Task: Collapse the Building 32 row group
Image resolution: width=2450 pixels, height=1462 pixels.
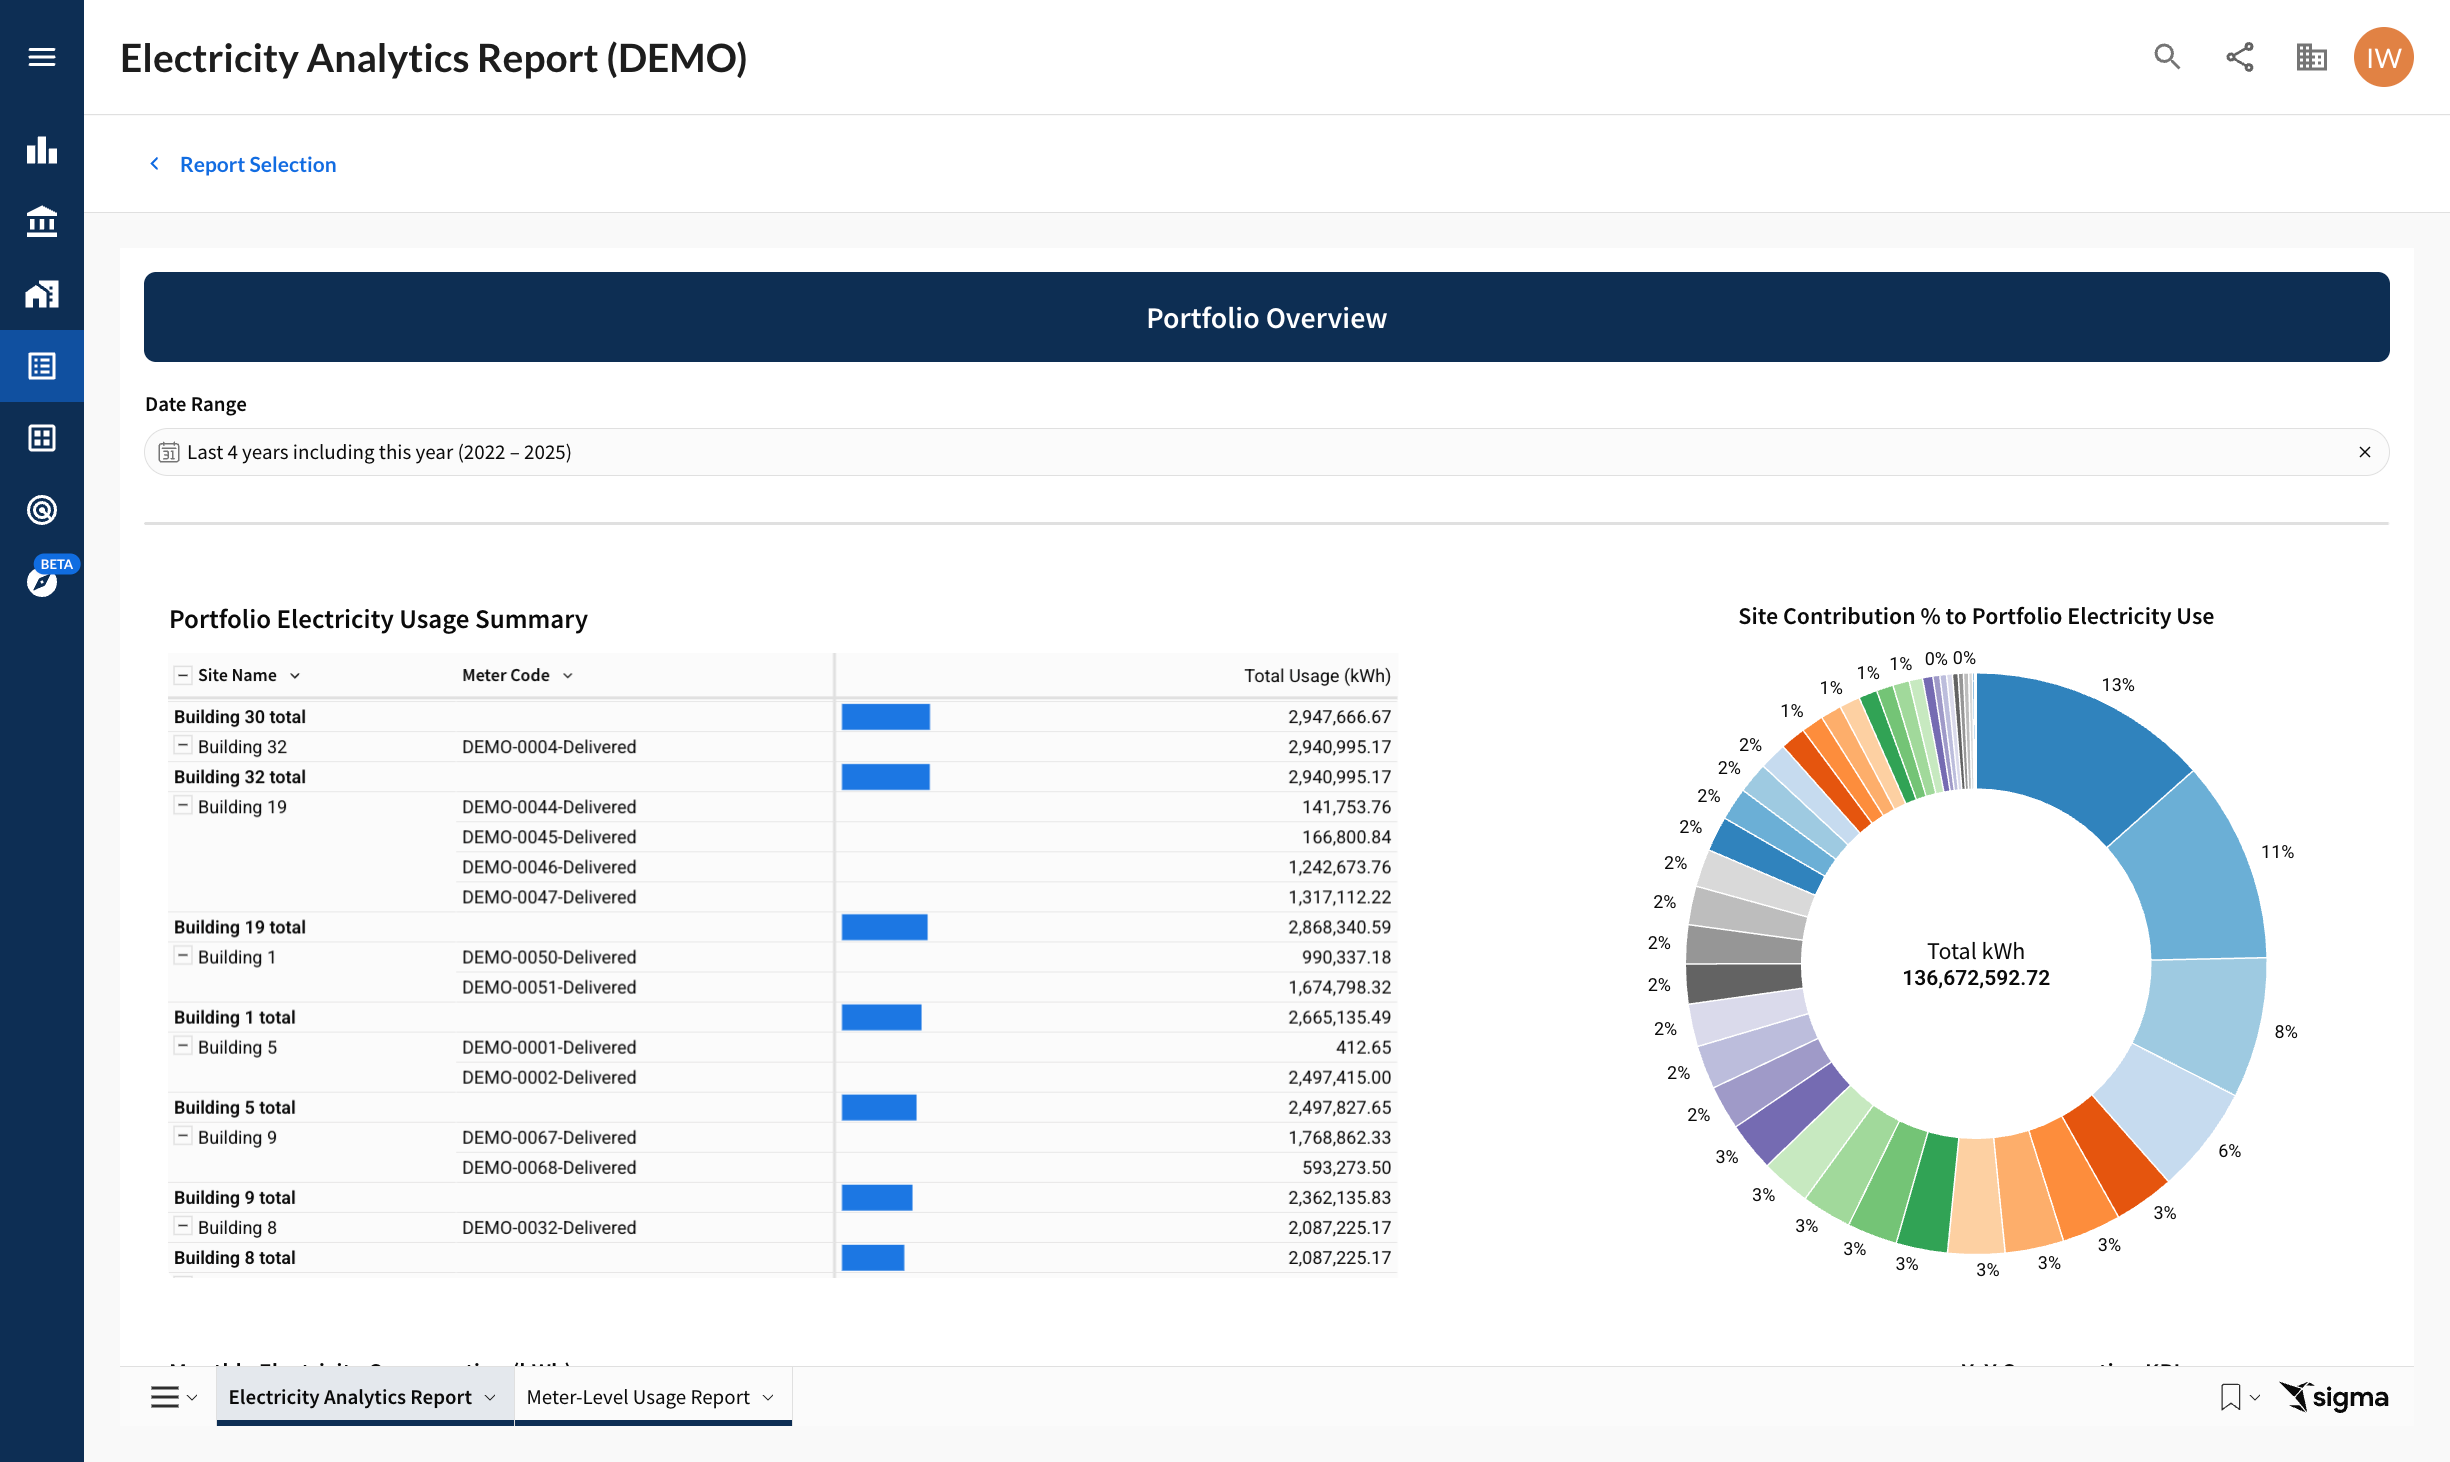Action: tap(183, 746)
